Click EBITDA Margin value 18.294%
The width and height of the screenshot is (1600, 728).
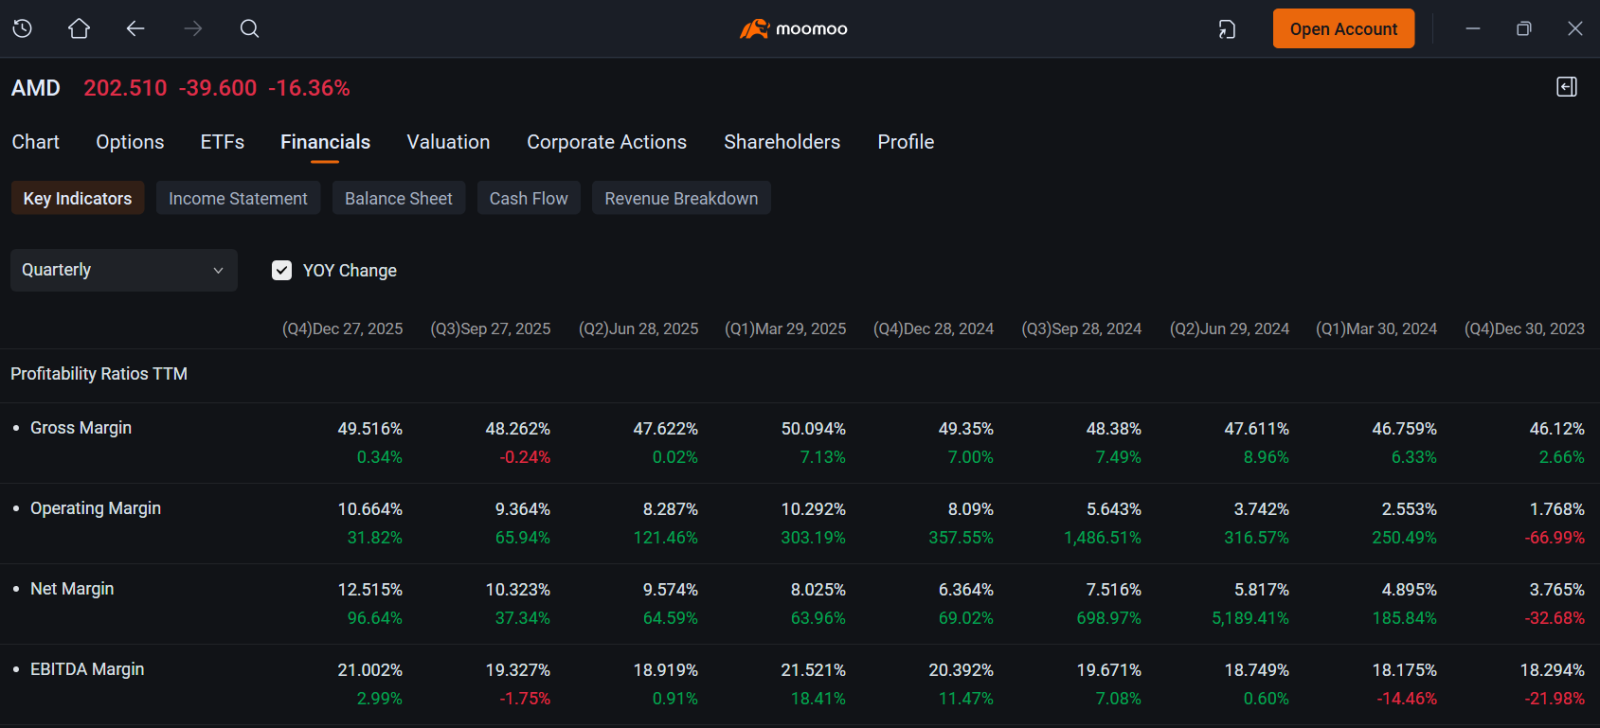pyautogui.click(x=1552, y=670)
